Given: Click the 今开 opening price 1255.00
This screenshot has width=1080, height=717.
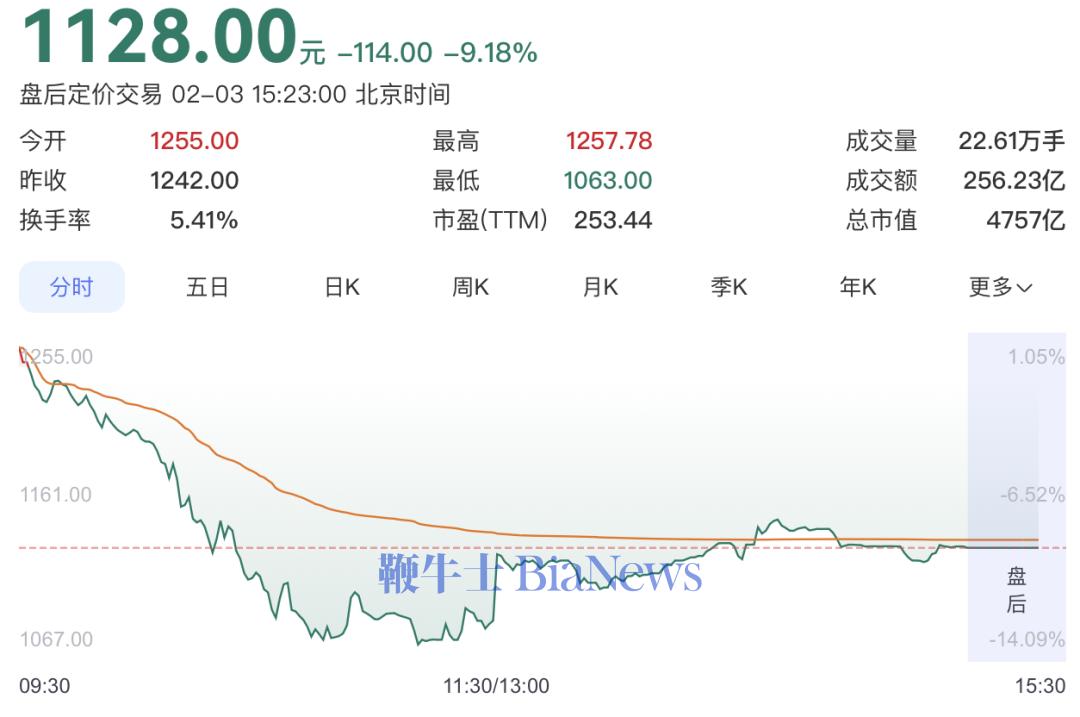Looking at the screenshot, I should 194,141.
